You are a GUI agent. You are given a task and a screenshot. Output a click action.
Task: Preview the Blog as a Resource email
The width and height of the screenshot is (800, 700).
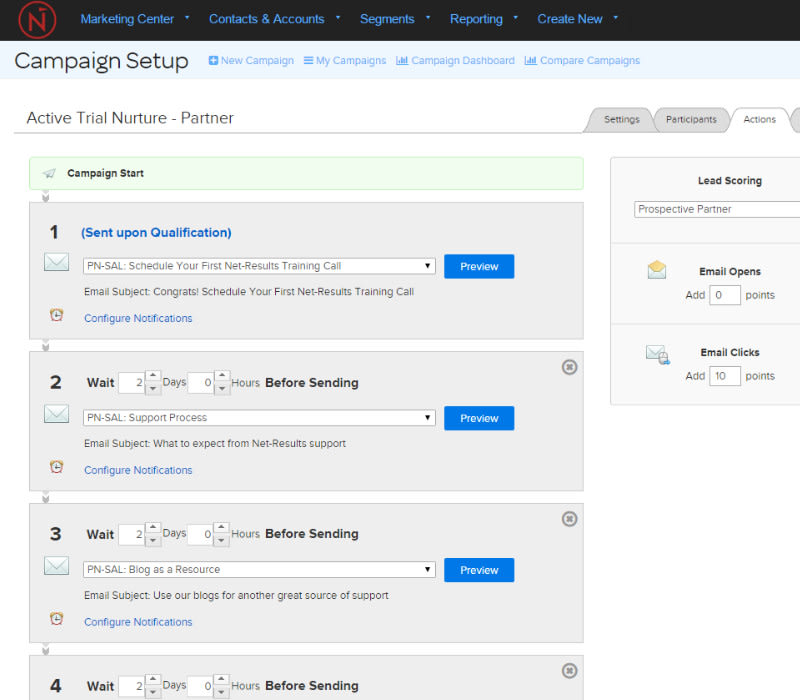pyautogui.click(x=479, y=570)
